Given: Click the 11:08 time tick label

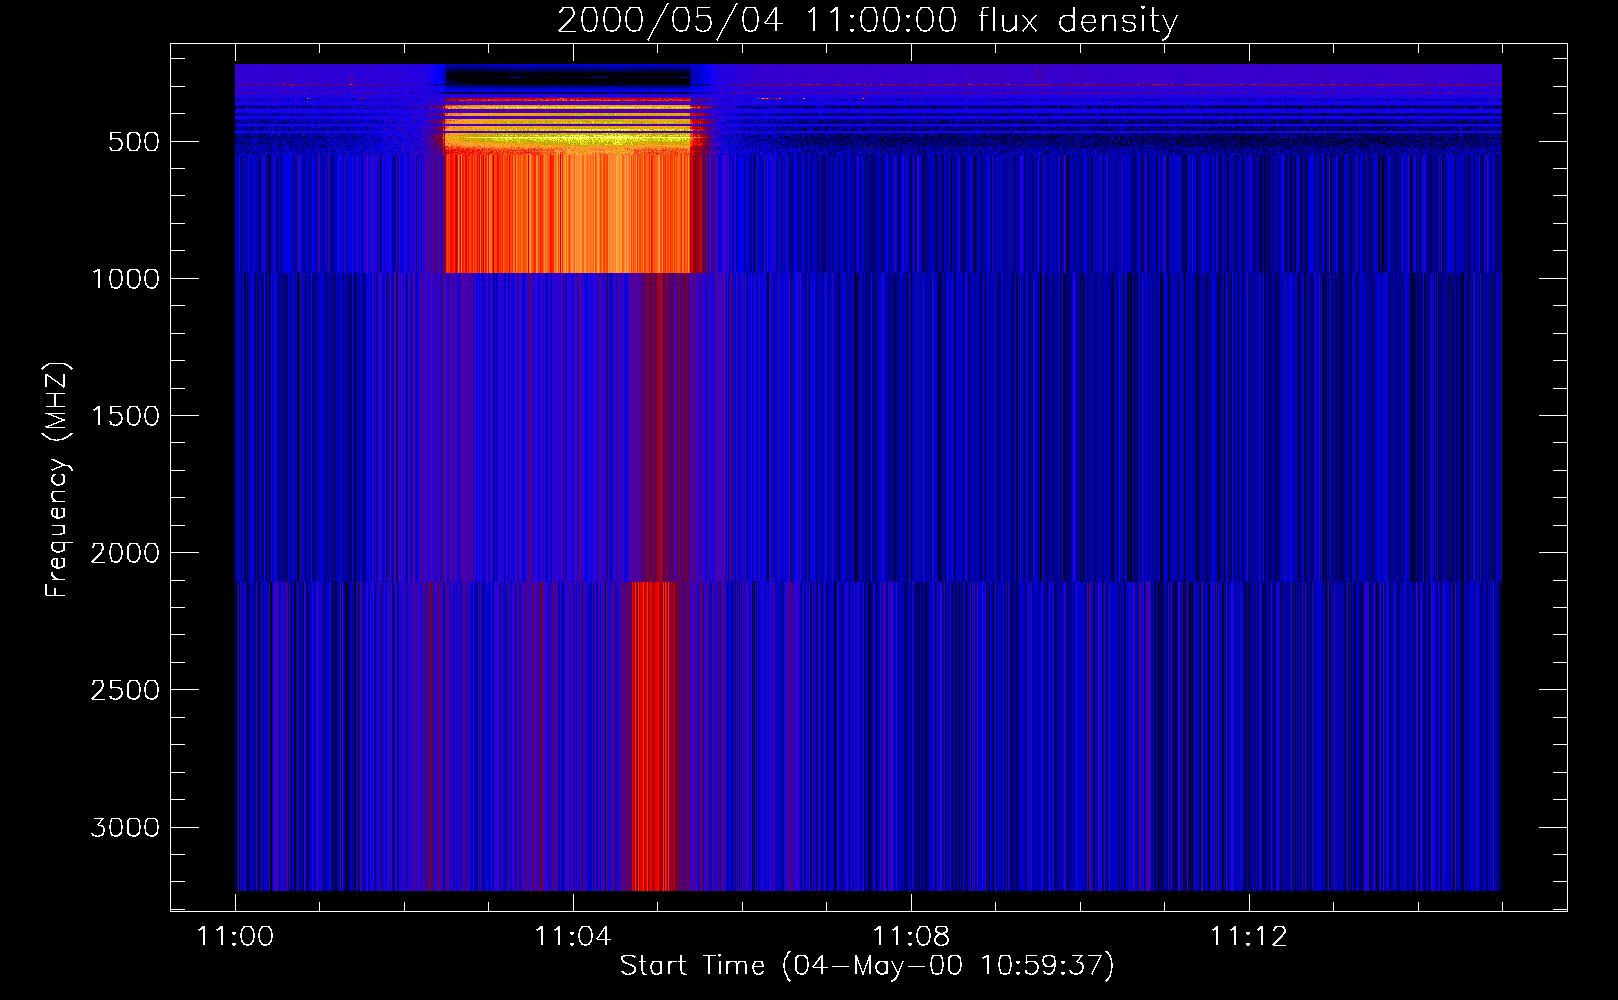Looking at the screenshot, I should pyautogui.click(x=911, y=937).
